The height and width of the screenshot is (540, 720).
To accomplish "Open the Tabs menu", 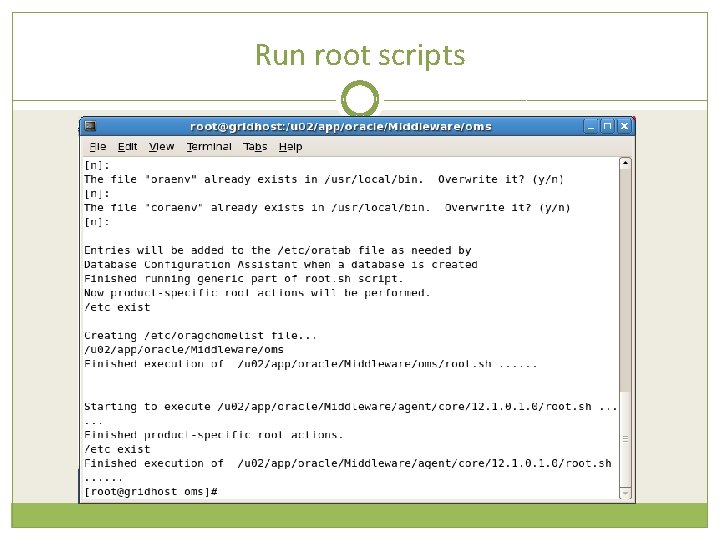I will click(255, 146).
